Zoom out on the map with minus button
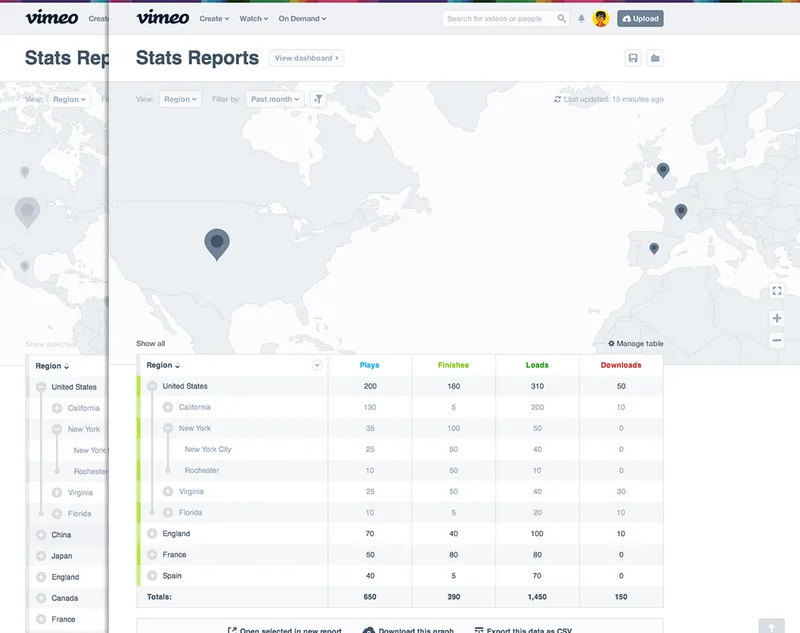The image size is (800, 633). tap(777, 340)
